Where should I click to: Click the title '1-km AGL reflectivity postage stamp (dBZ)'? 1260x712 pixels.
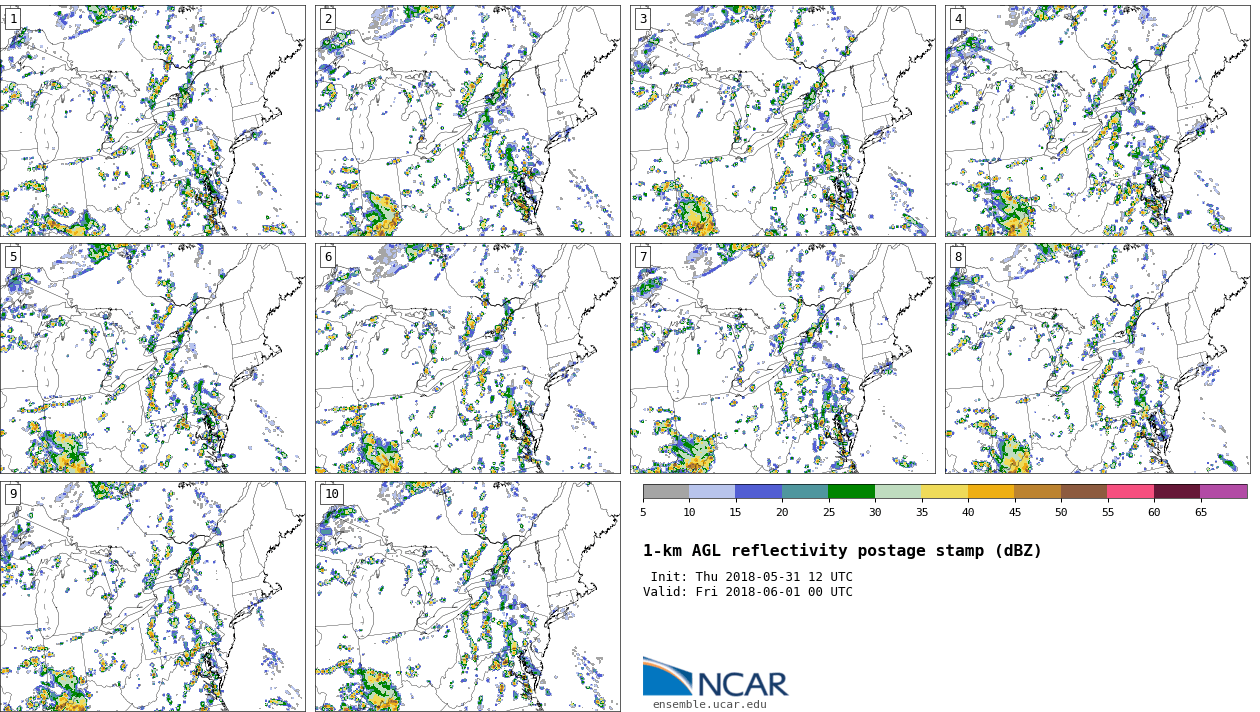(842, 551)
